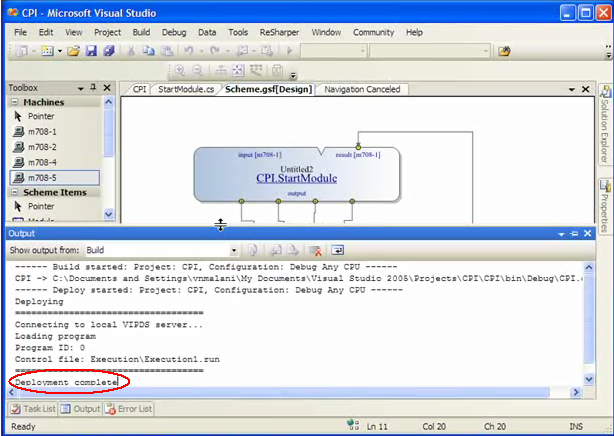
Task: Select the m708-4 machine item
Action: [x=42, y=162]
